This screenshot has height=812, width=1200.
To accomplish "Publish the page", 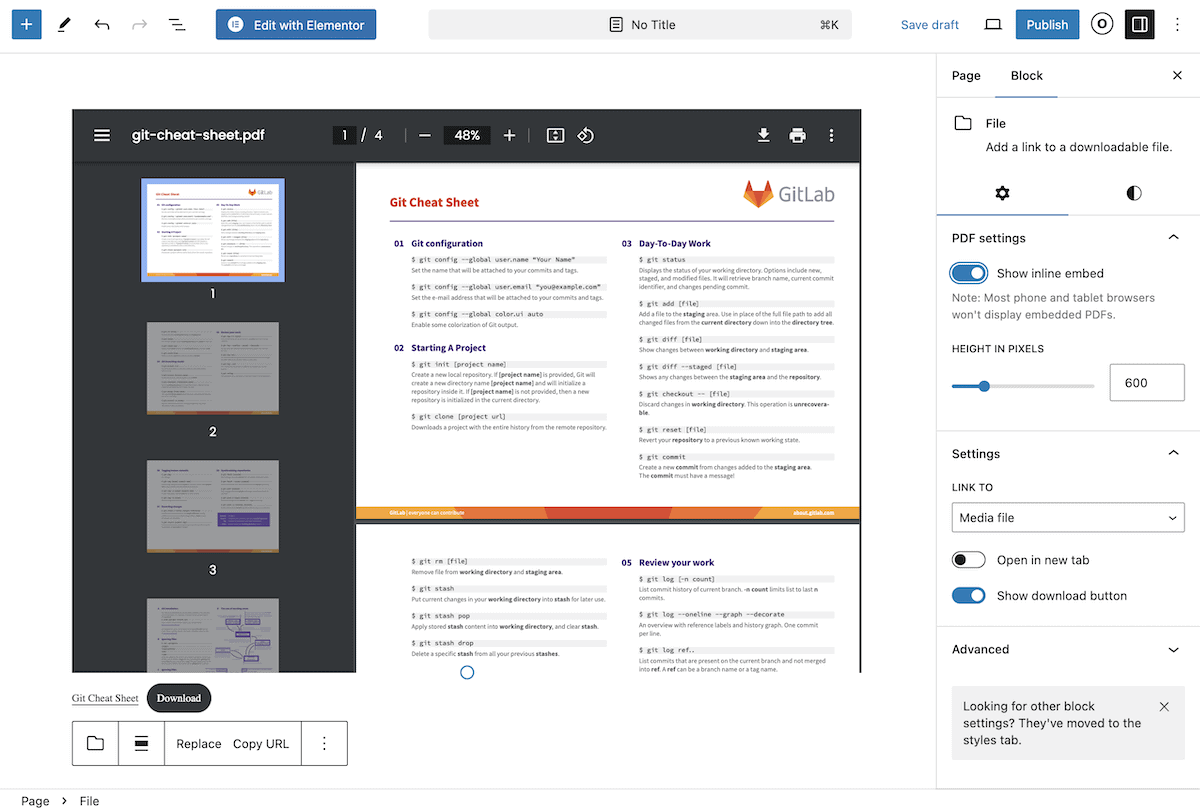I will 1047,25.
